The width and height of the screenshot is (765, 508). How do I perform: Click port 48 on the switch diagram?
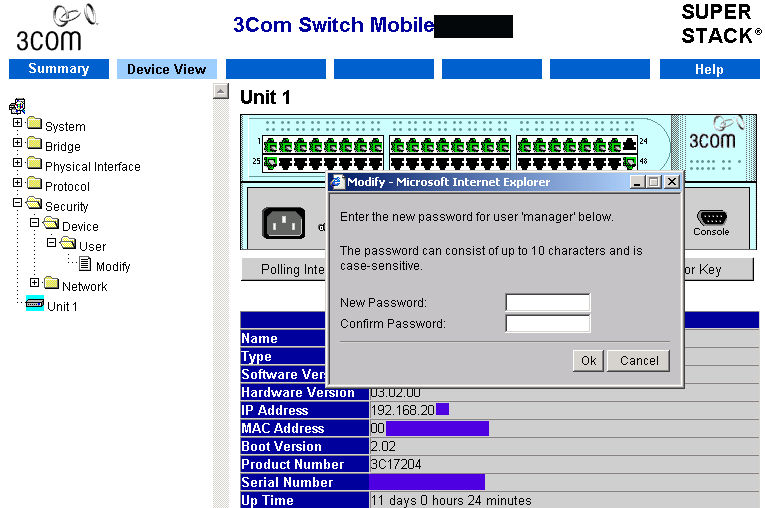(629, 162)
